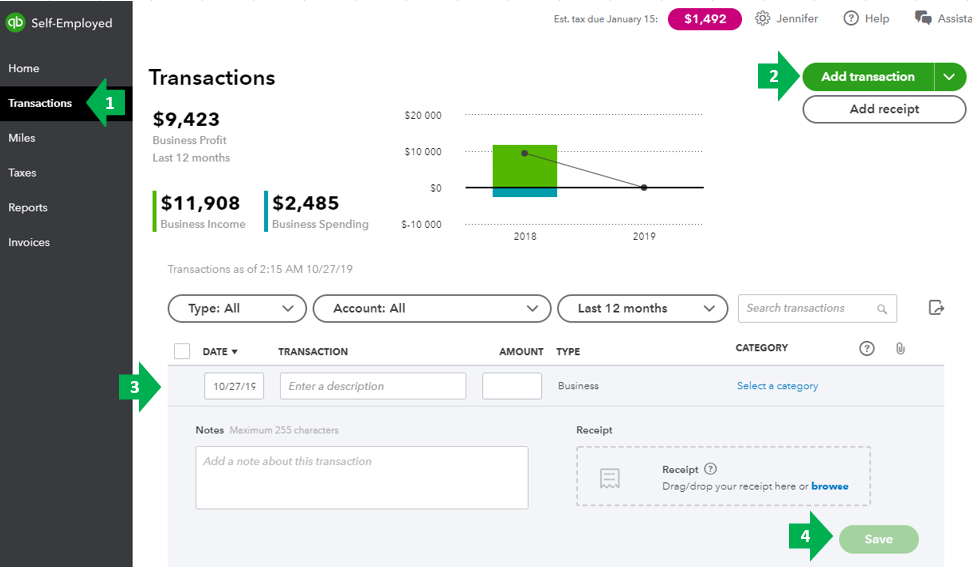Expand the Type: All filter dropdown

pos(237,309)
